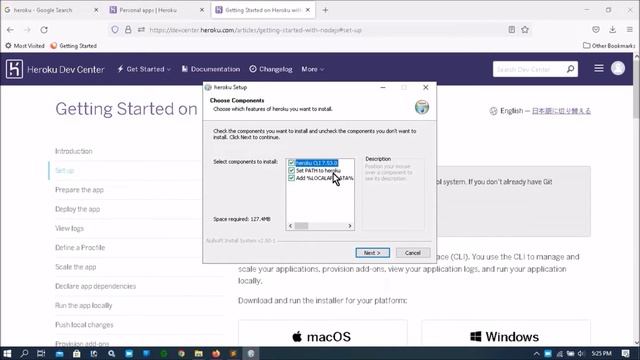Click the browser forward arrow
This screenshot has height=360, width=640.
tap(27, 30)
